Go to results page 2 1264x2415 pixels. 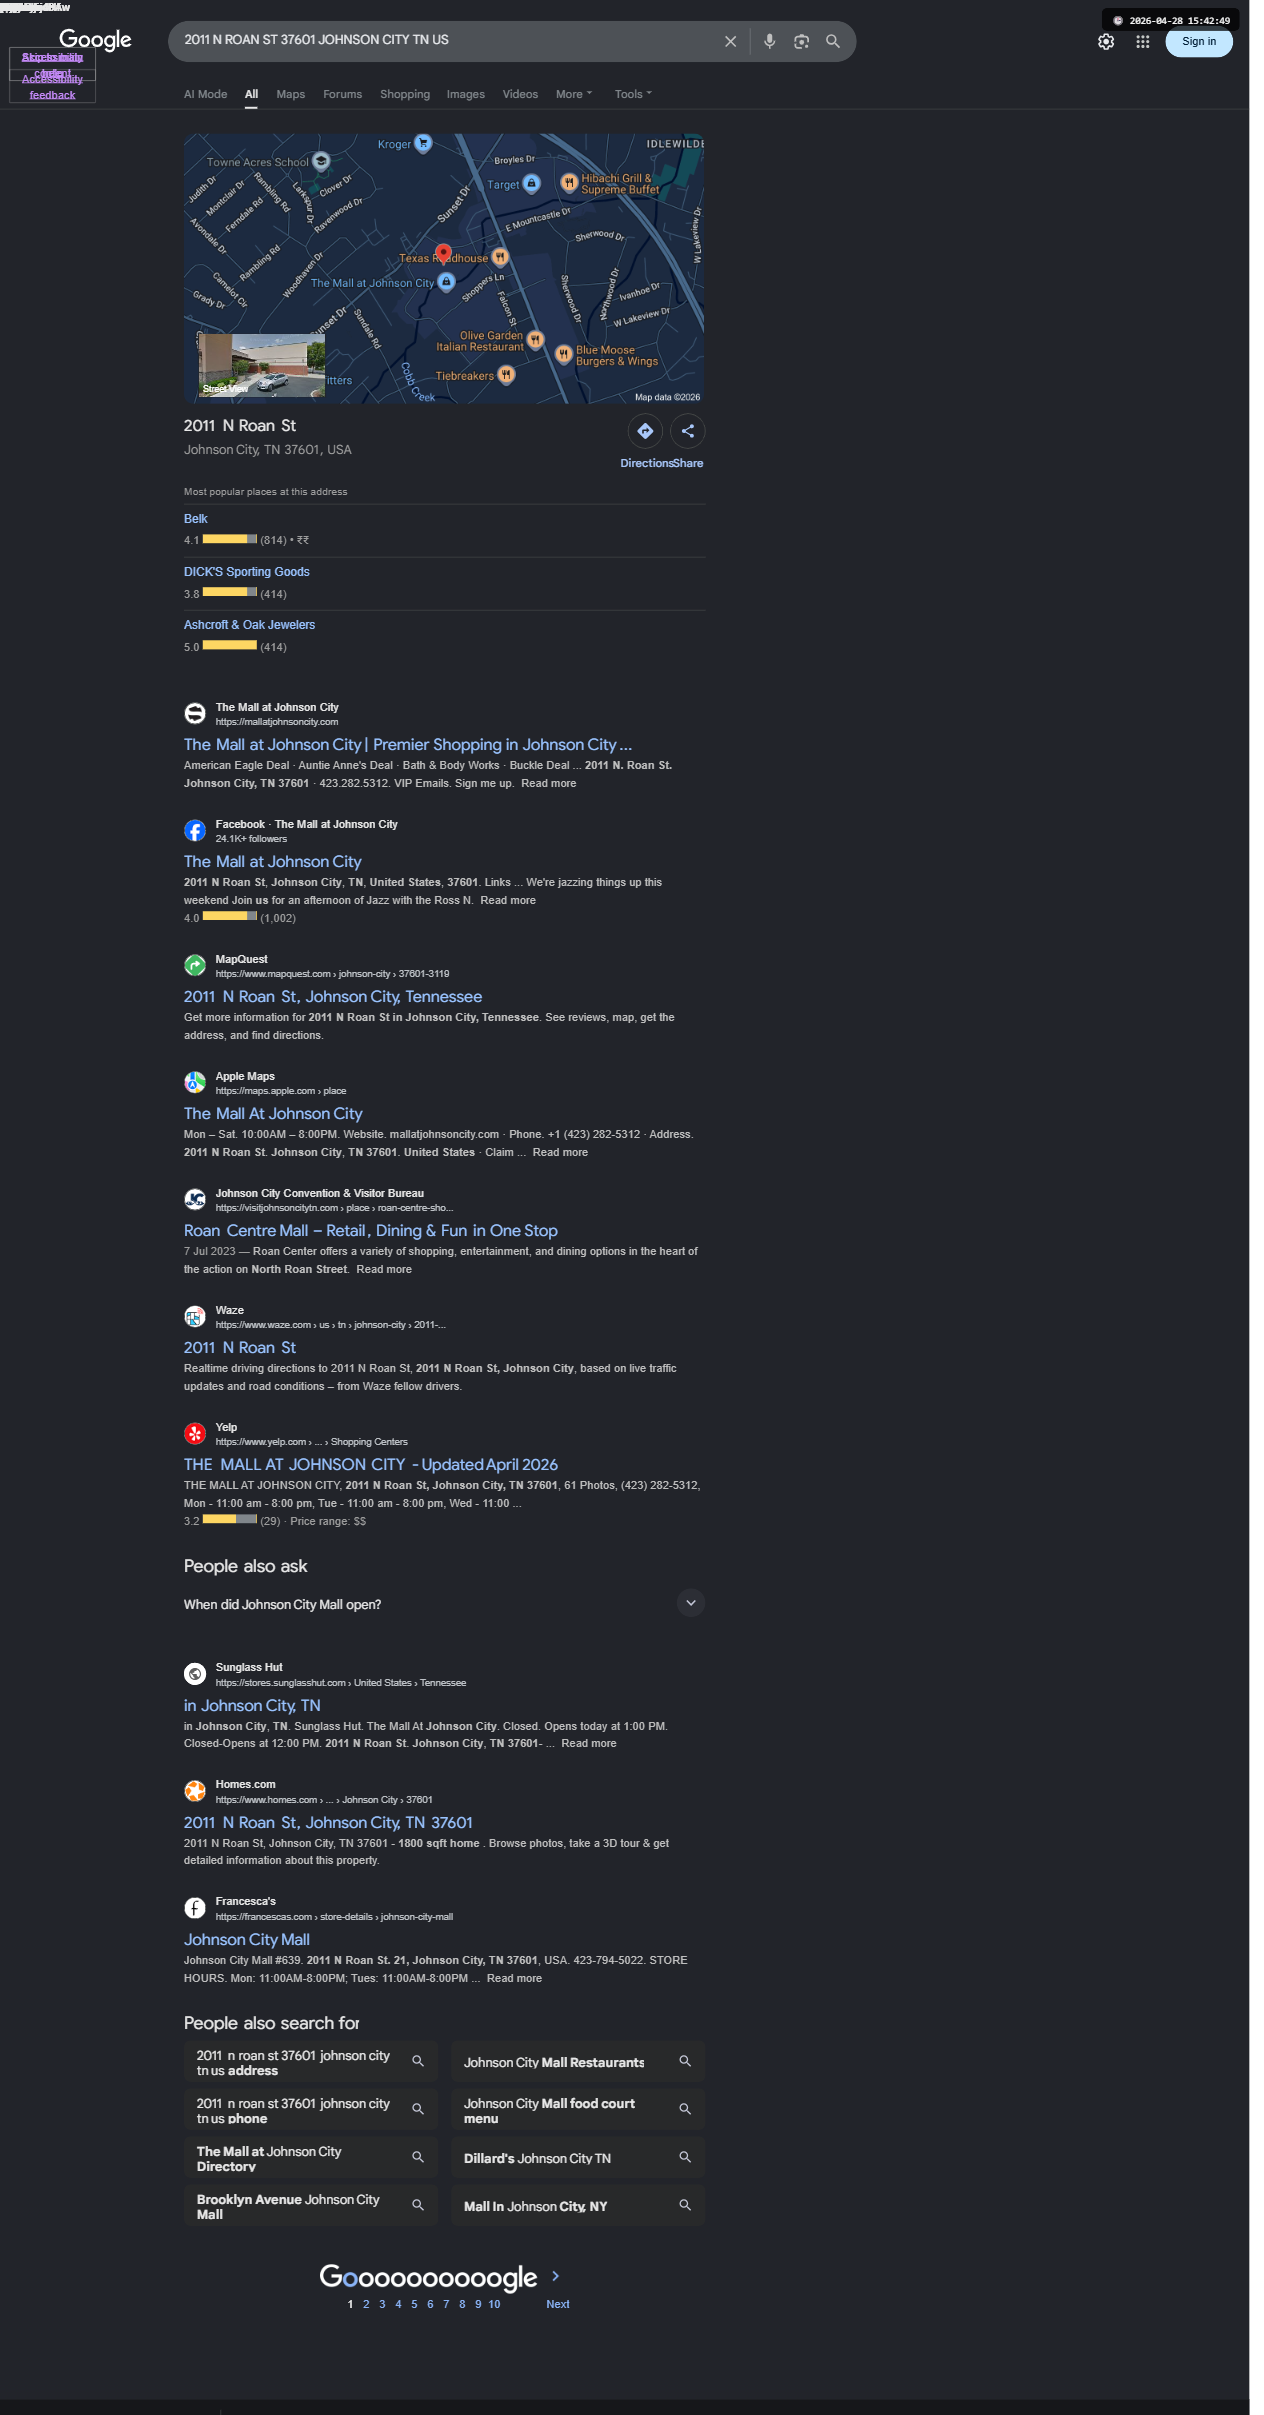coord(366,2304)
